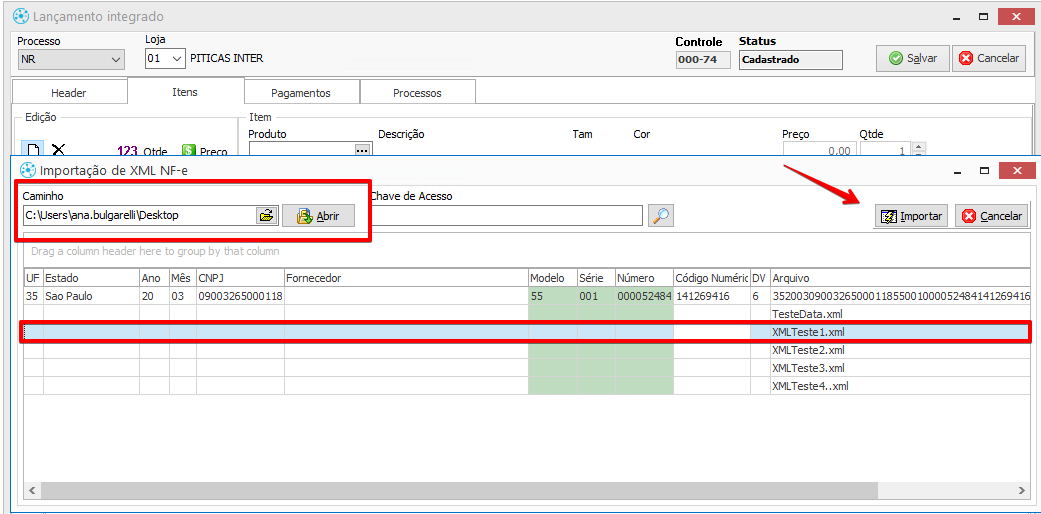Click the Chave de Acesso input field

click(x=505, y=215)
